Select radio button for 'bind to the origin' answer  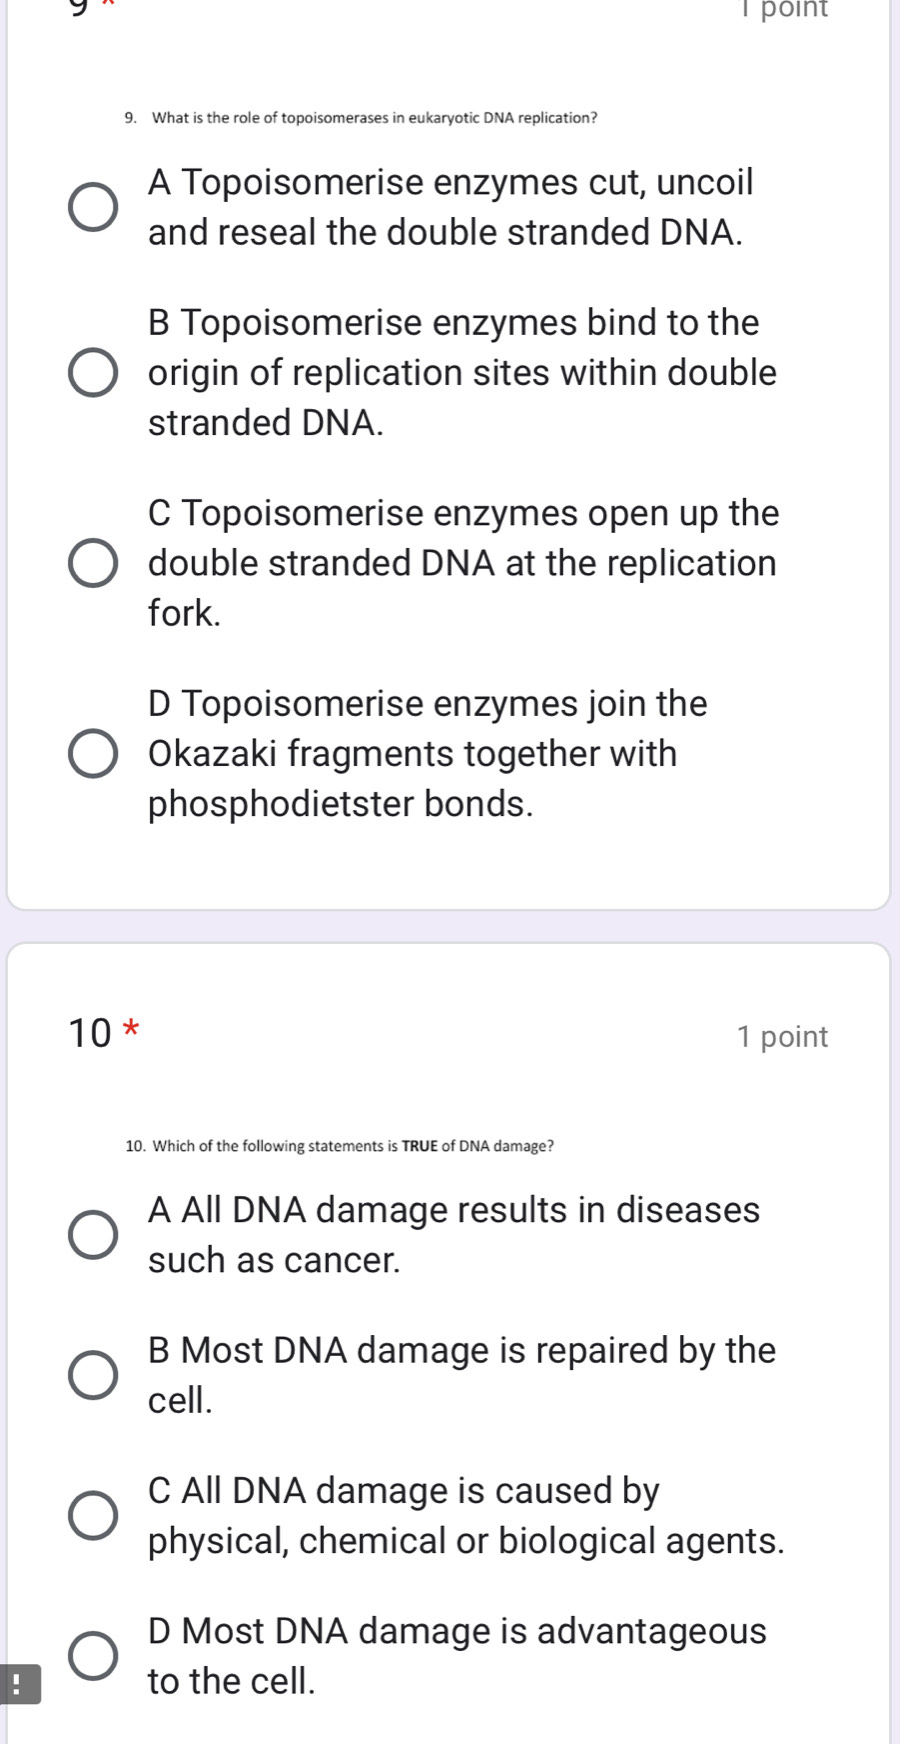point(93,373)
